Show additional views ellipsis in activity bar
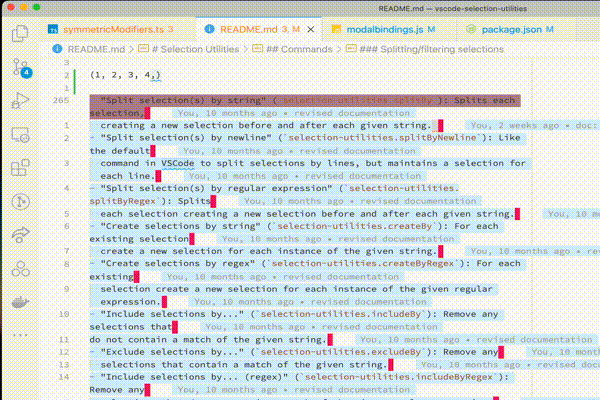This screenshot has height=400, width=600. [x=20, y=335]
